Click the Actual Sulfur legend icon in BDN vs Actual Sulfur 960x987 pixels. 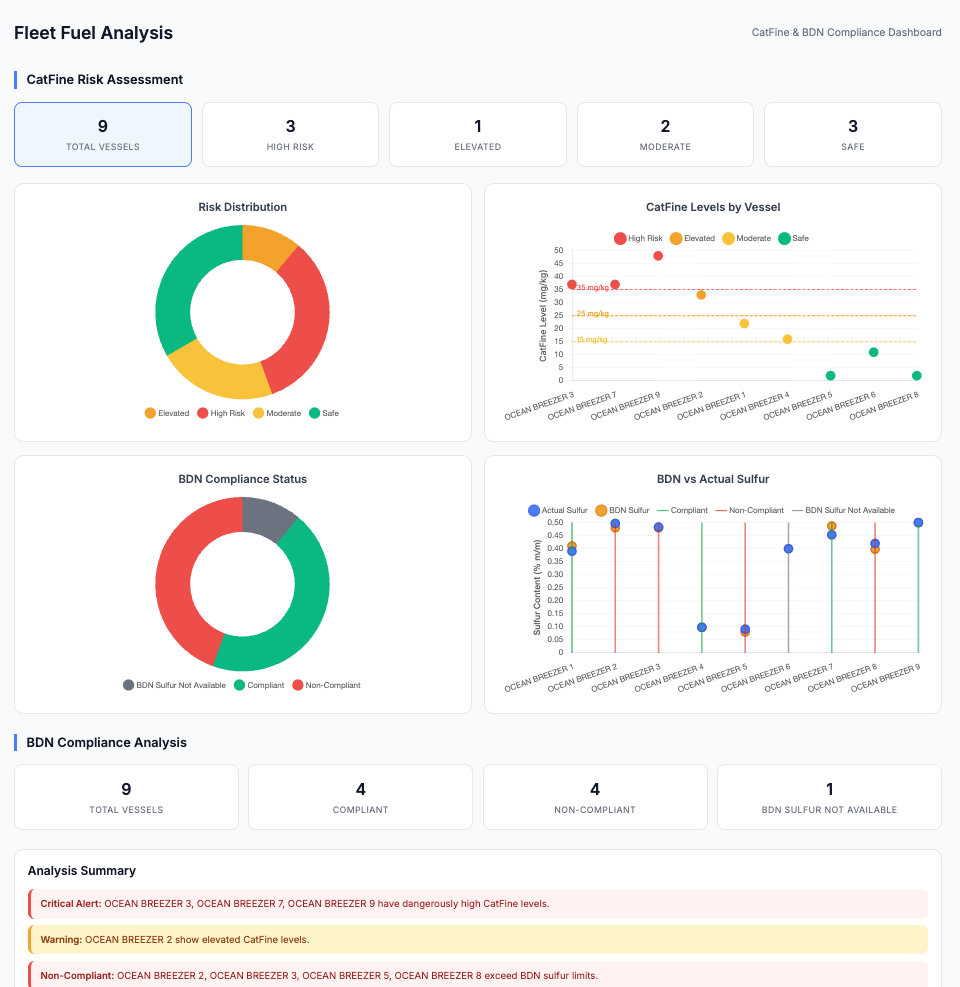pos(535,510)
